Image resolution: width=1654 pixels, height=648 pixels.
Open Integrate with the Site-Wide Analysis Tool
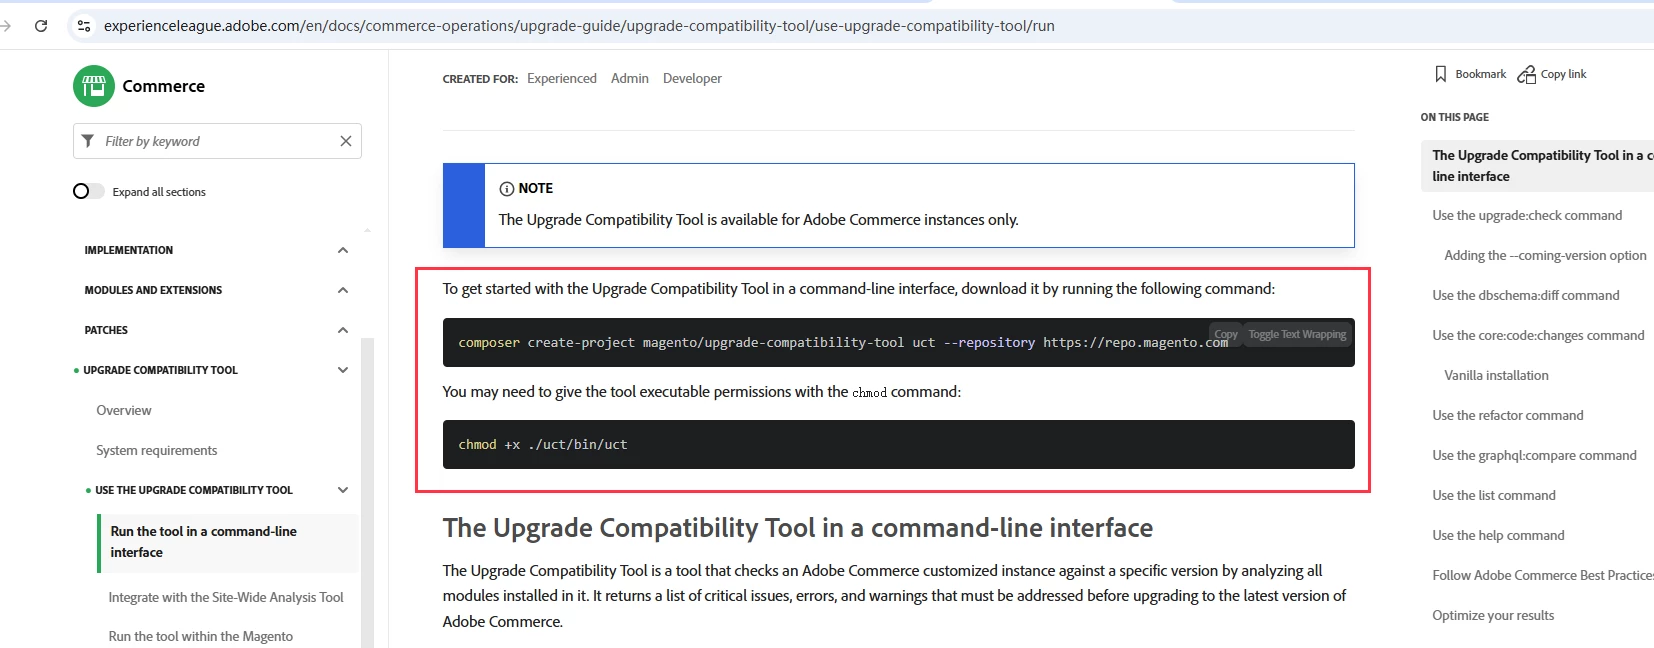pyautogui.click(x=226, y=597)
